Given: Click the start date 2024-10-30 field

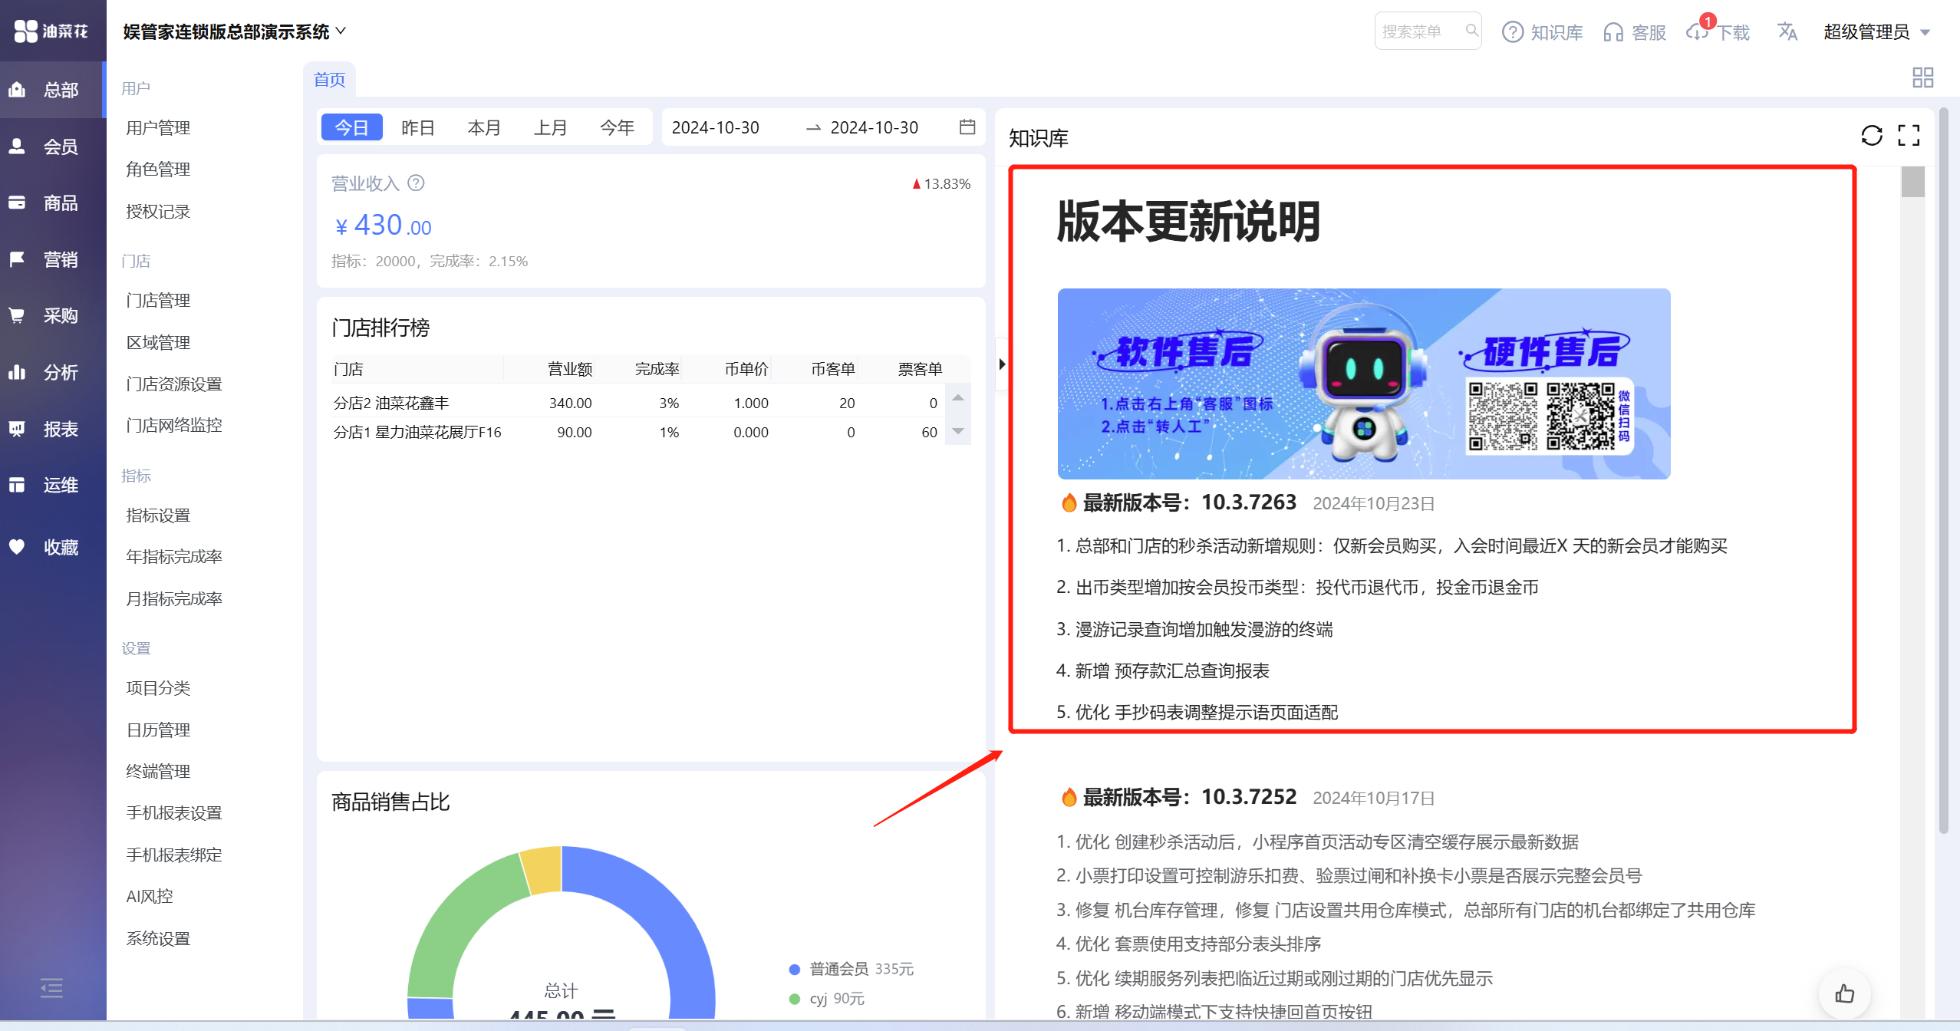Looking at the screenshot, I should pyautogui.click(x=715, y=127).
